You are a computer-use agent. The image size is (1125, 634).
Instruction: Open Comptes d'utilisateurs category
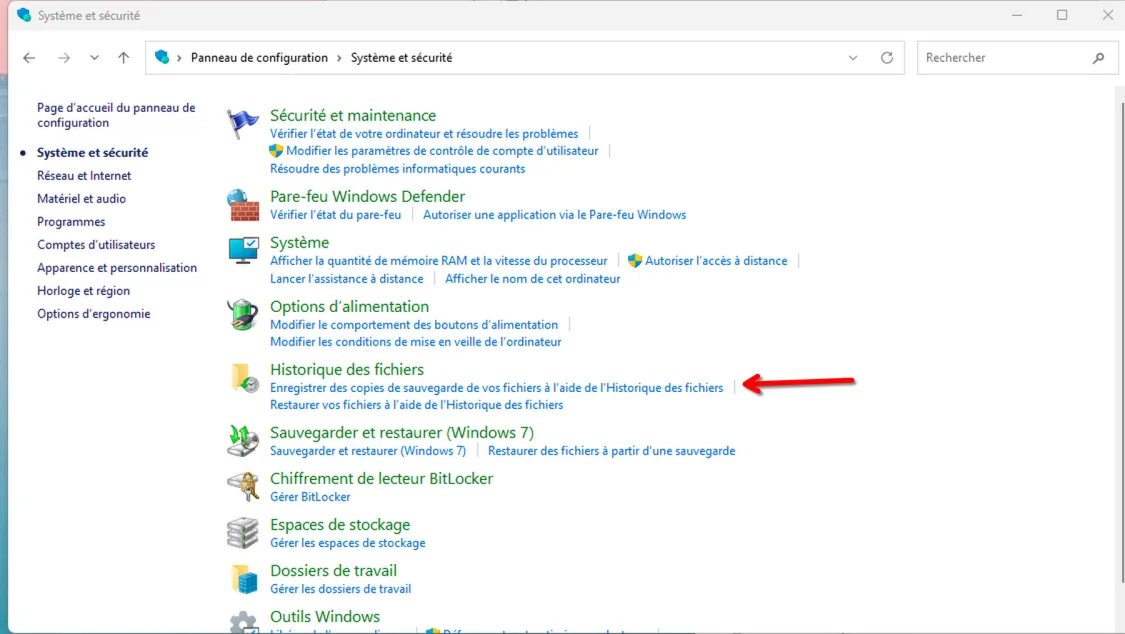click(x=96, y=245)
